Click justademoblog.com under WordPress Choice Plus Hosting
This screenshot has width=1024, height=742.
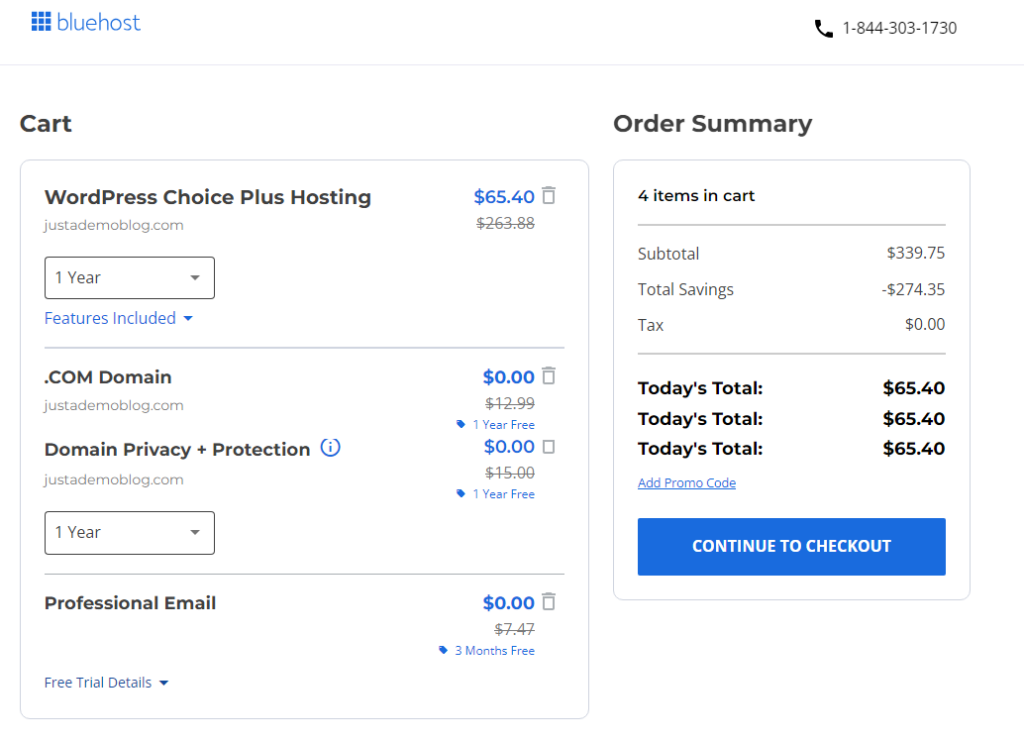[x=114, y=225]
